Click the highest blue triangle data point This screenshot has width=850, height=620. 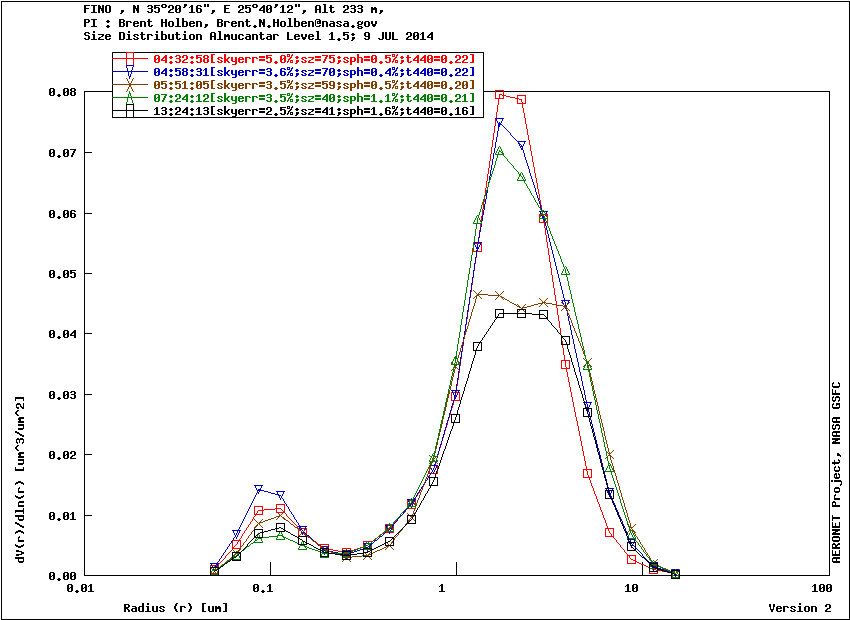pos(500,123)
